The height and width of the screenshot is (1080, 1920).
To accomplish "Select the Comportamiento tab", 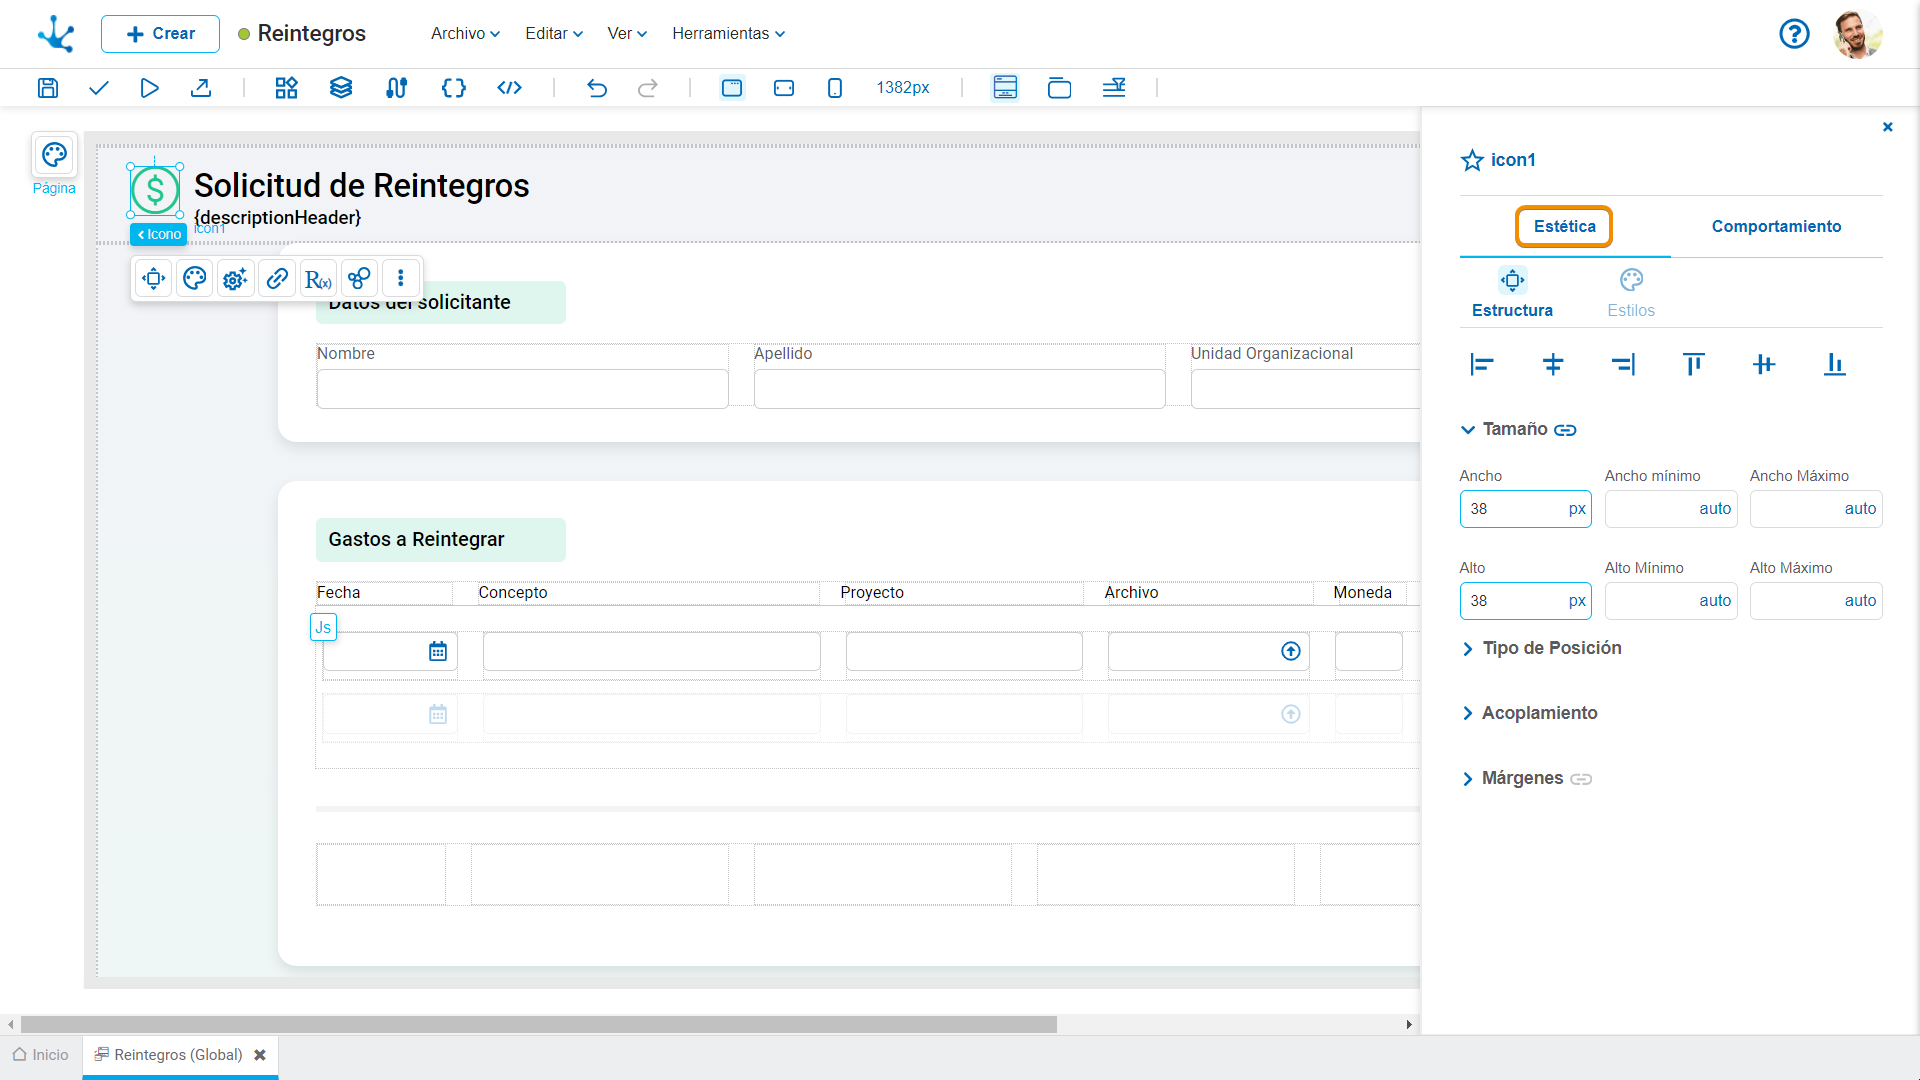I will 1776,226.
